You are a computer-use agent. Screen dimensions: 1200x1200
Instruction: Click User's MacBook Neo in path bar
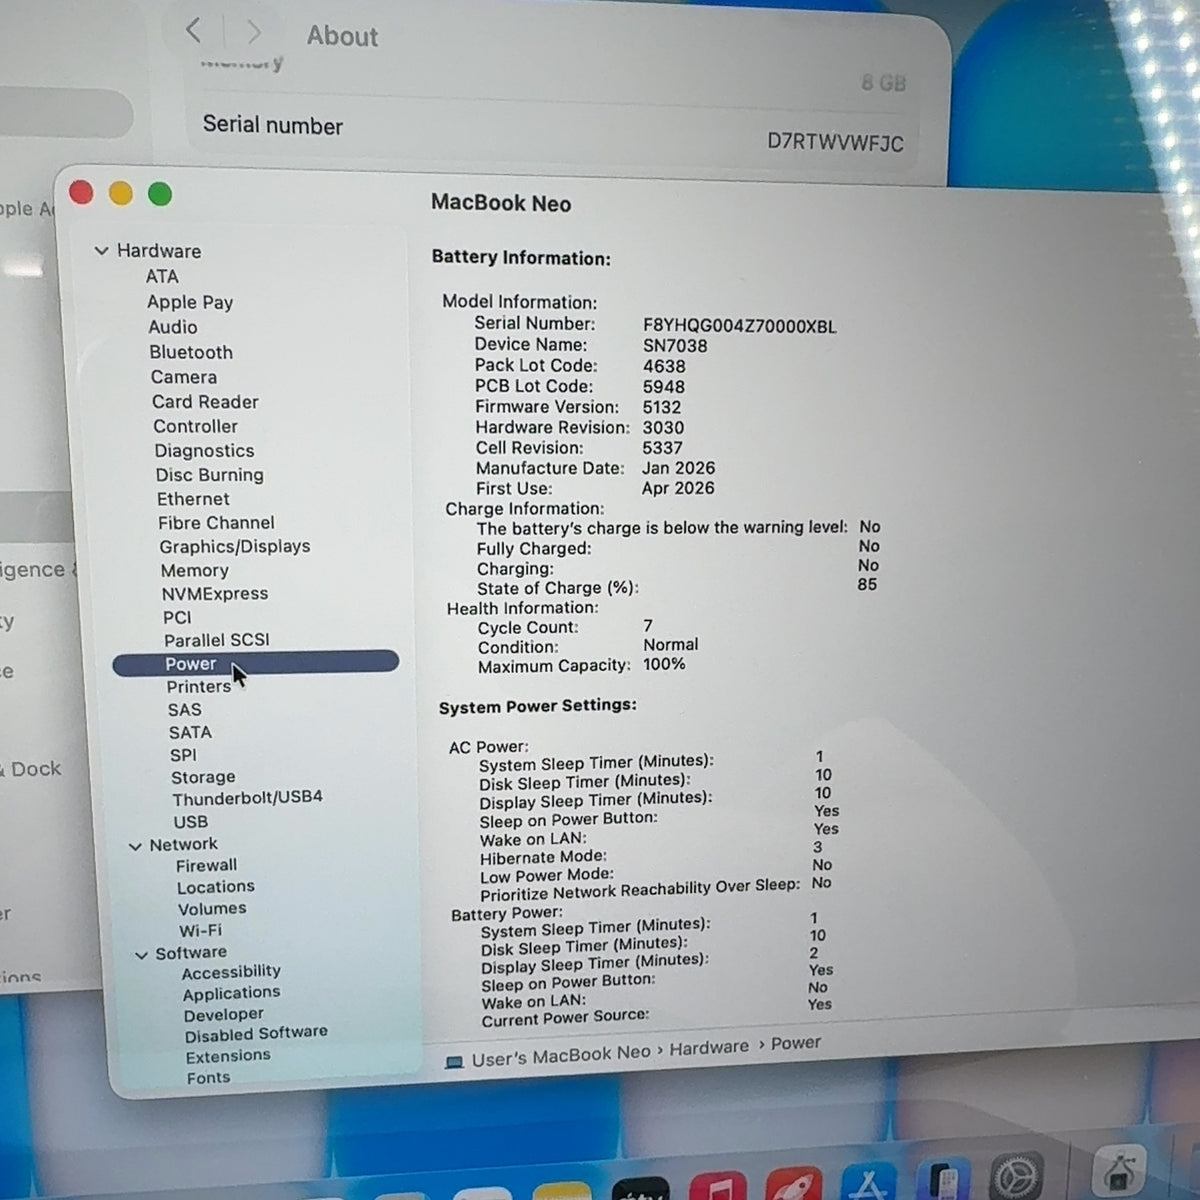pos(561,1056)
